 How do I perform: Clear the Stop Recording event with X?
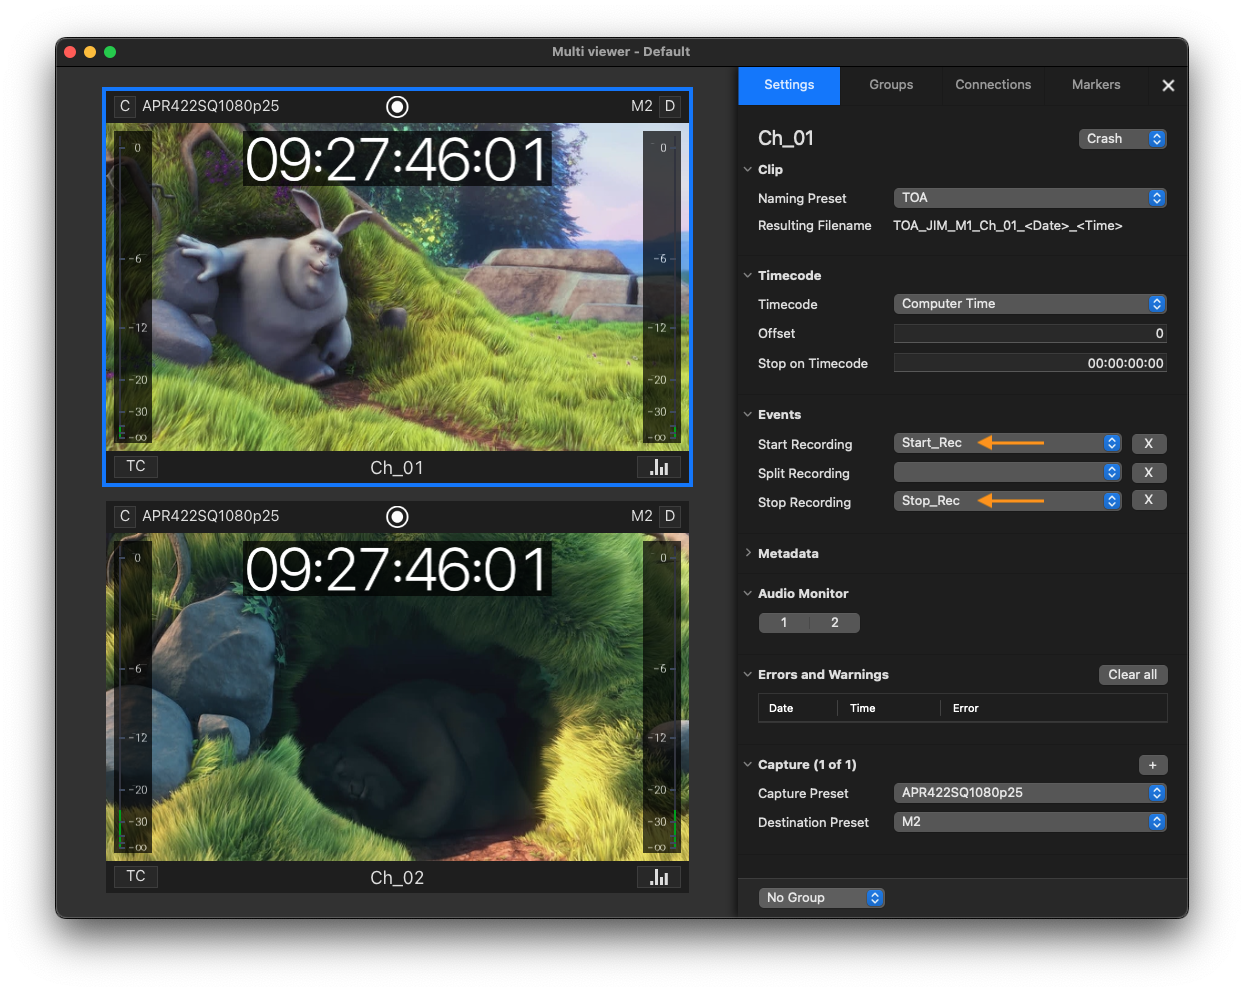[1149, 500]
